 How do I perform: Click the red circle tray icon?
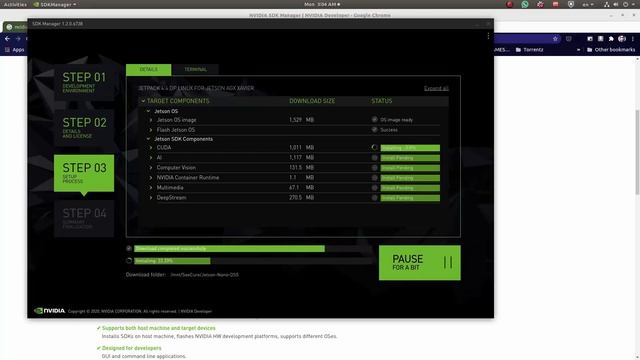[x=509, y=4]
